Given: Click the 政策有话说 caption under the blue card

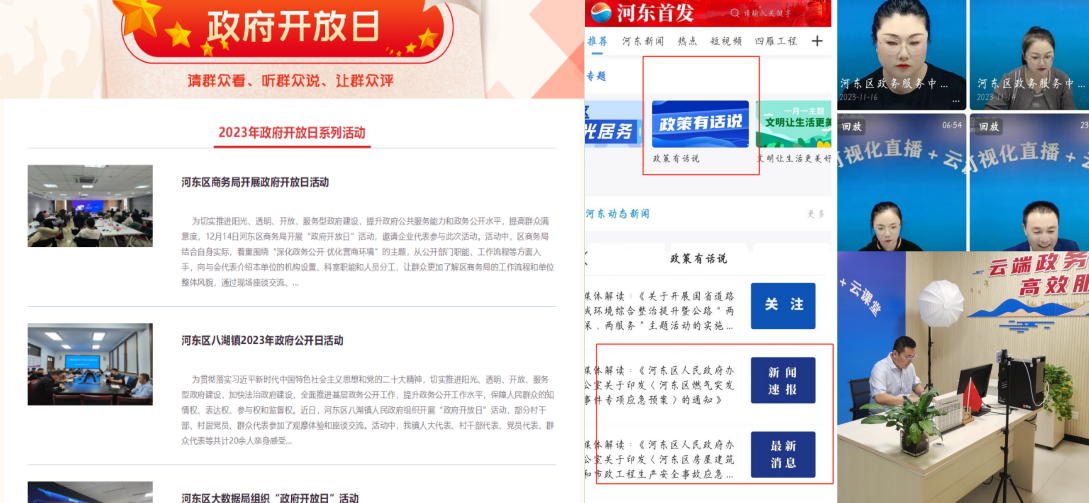Looking at the screenshot, I should tap(676, 158).
